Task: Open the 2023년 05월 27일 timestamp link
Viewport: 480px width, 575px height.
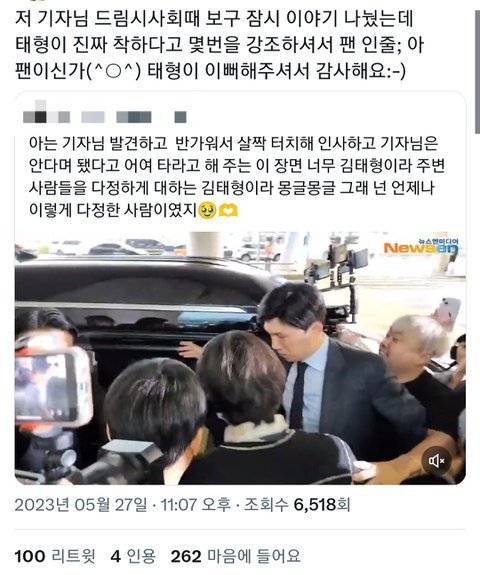Action: point(81,505)
